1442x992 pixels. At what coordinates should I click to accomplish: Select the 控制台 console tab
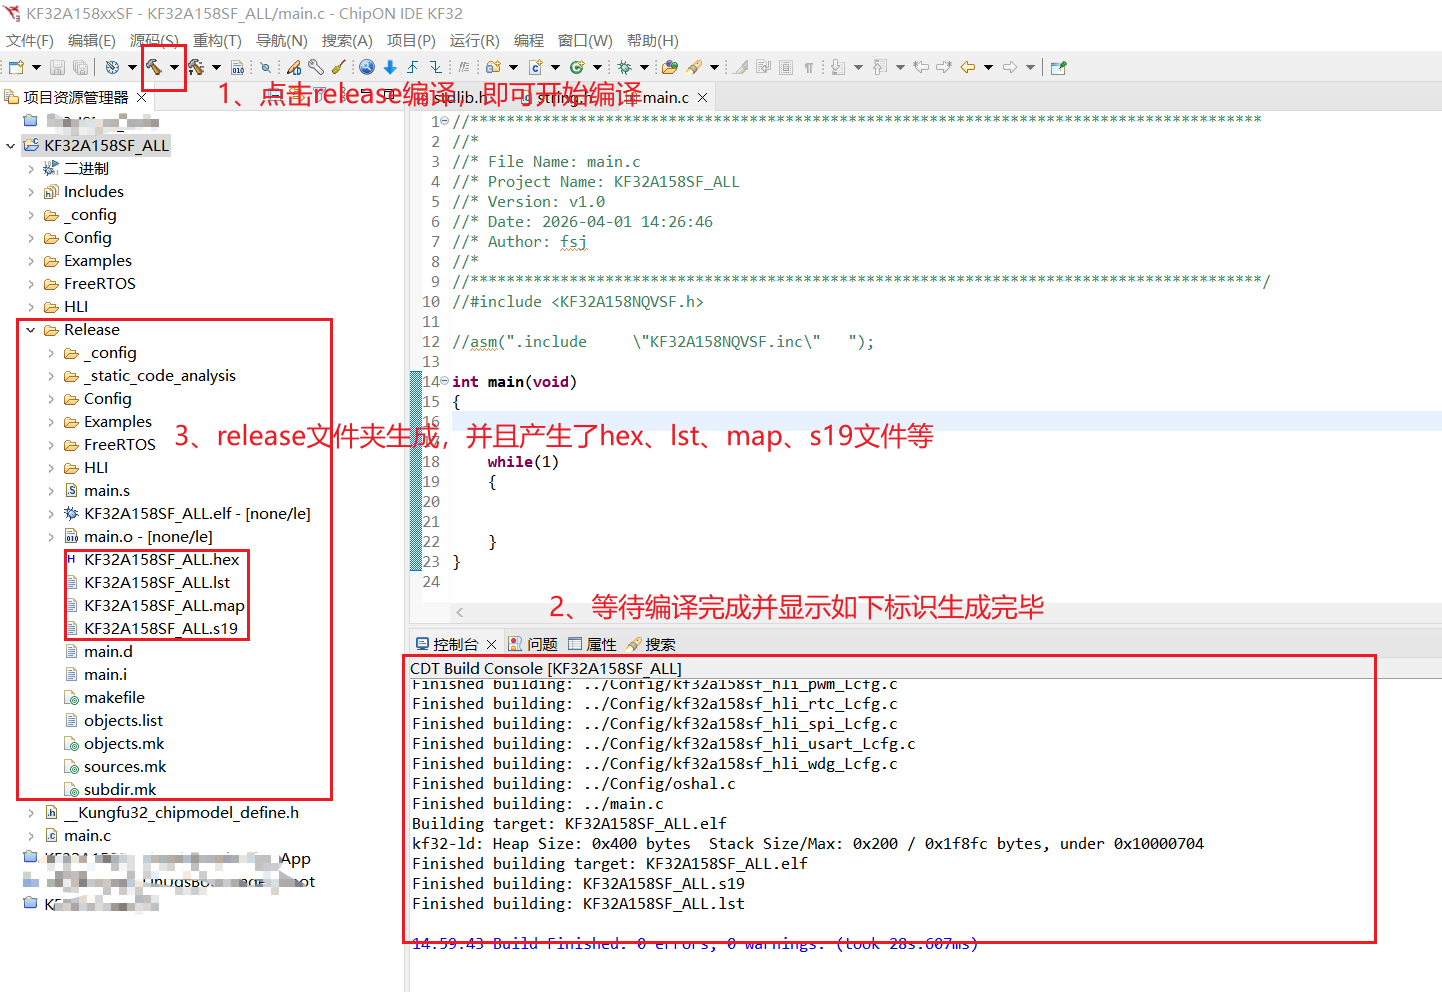pos(447,644)
